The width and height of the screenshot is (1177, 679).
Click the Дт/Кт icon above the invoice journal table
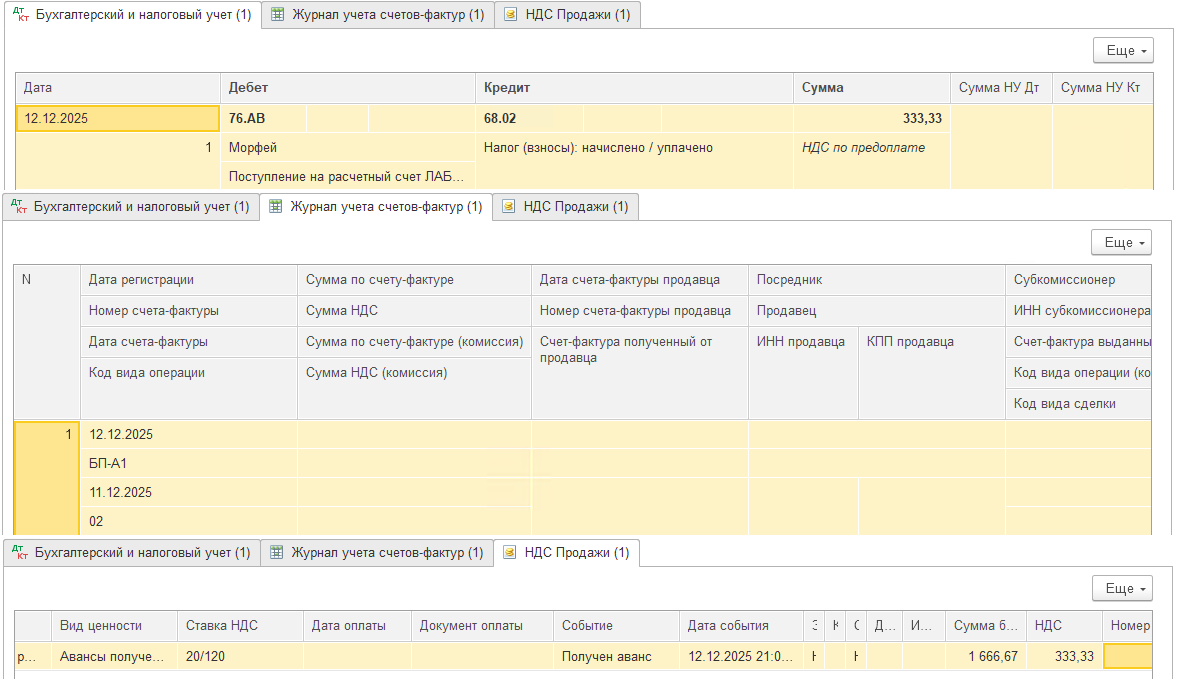[19, 207]
